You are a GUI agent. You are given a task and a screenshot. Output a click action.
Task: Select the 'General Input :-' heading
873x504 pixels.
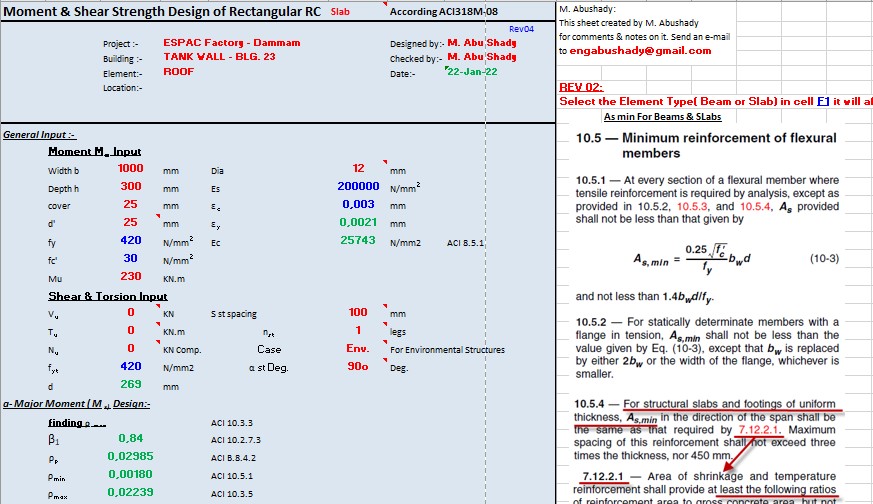tap(40, 135)
